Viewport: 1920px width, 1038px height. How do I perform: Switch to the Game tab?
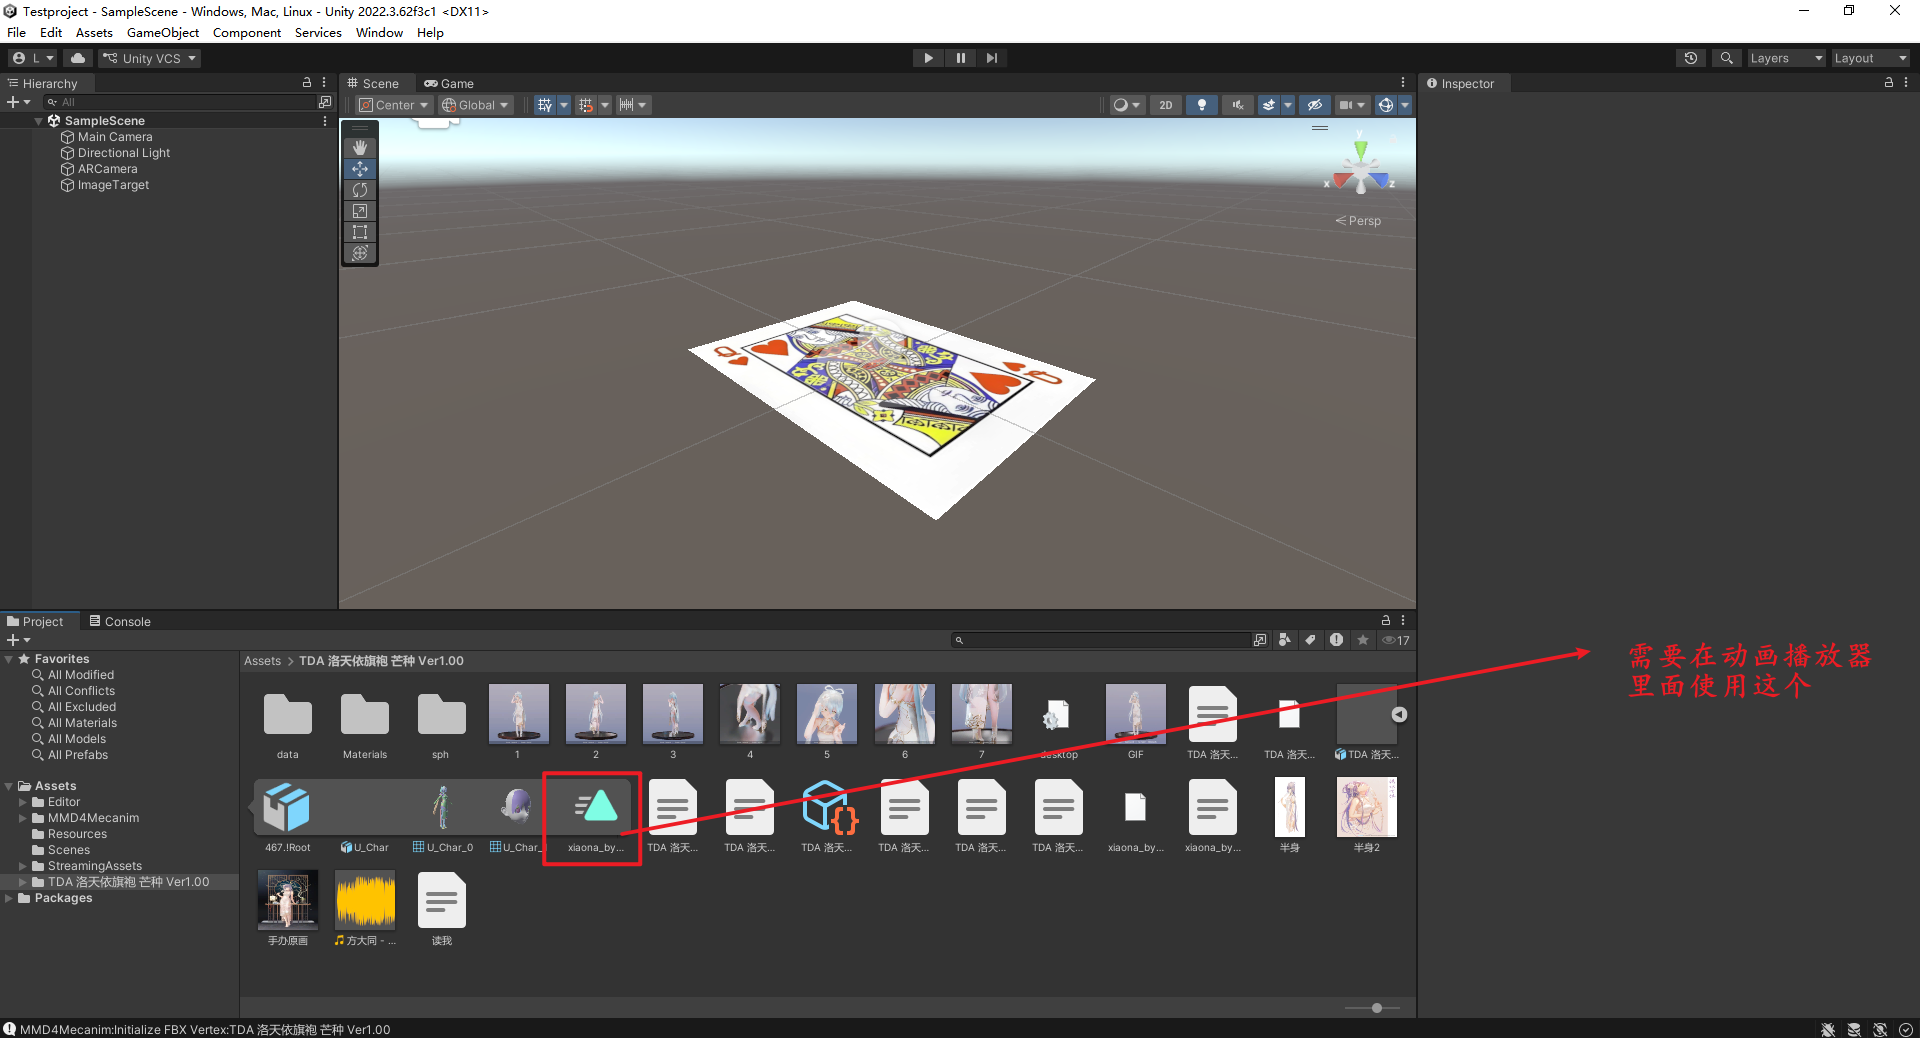(x=449, y=83)
